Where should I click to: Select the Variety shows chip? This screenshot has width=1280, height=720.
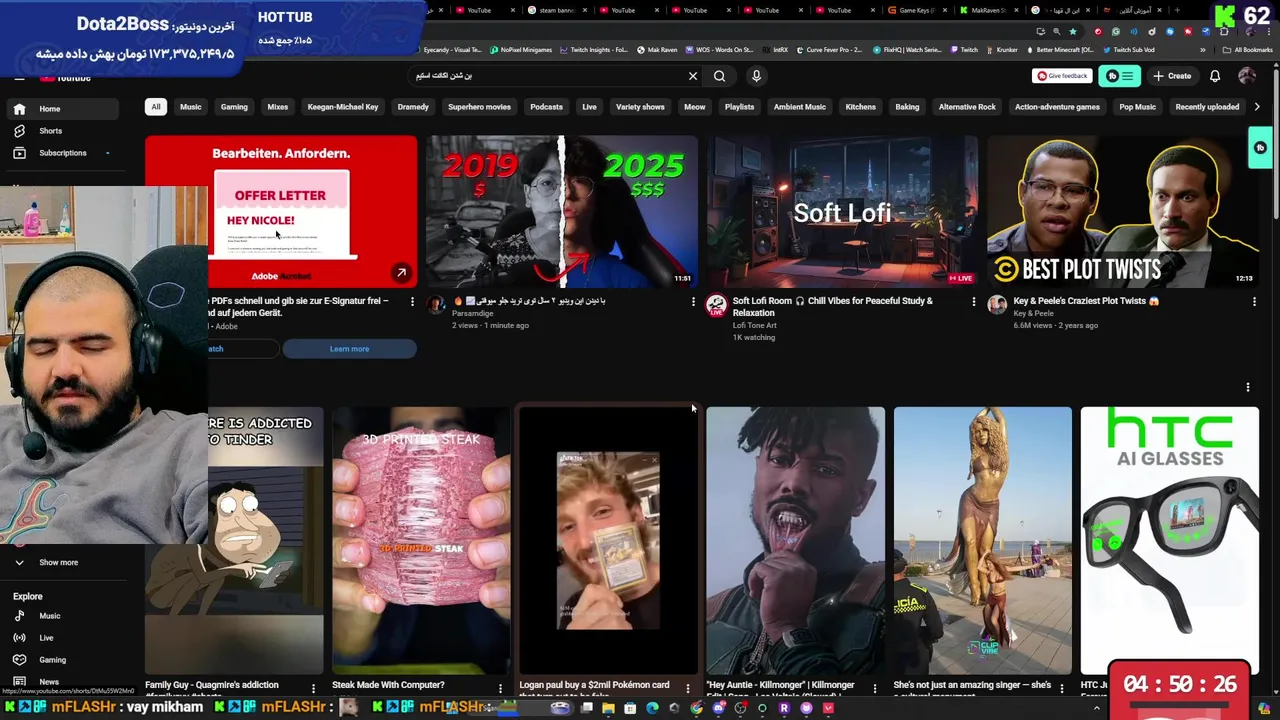(640, 107)
